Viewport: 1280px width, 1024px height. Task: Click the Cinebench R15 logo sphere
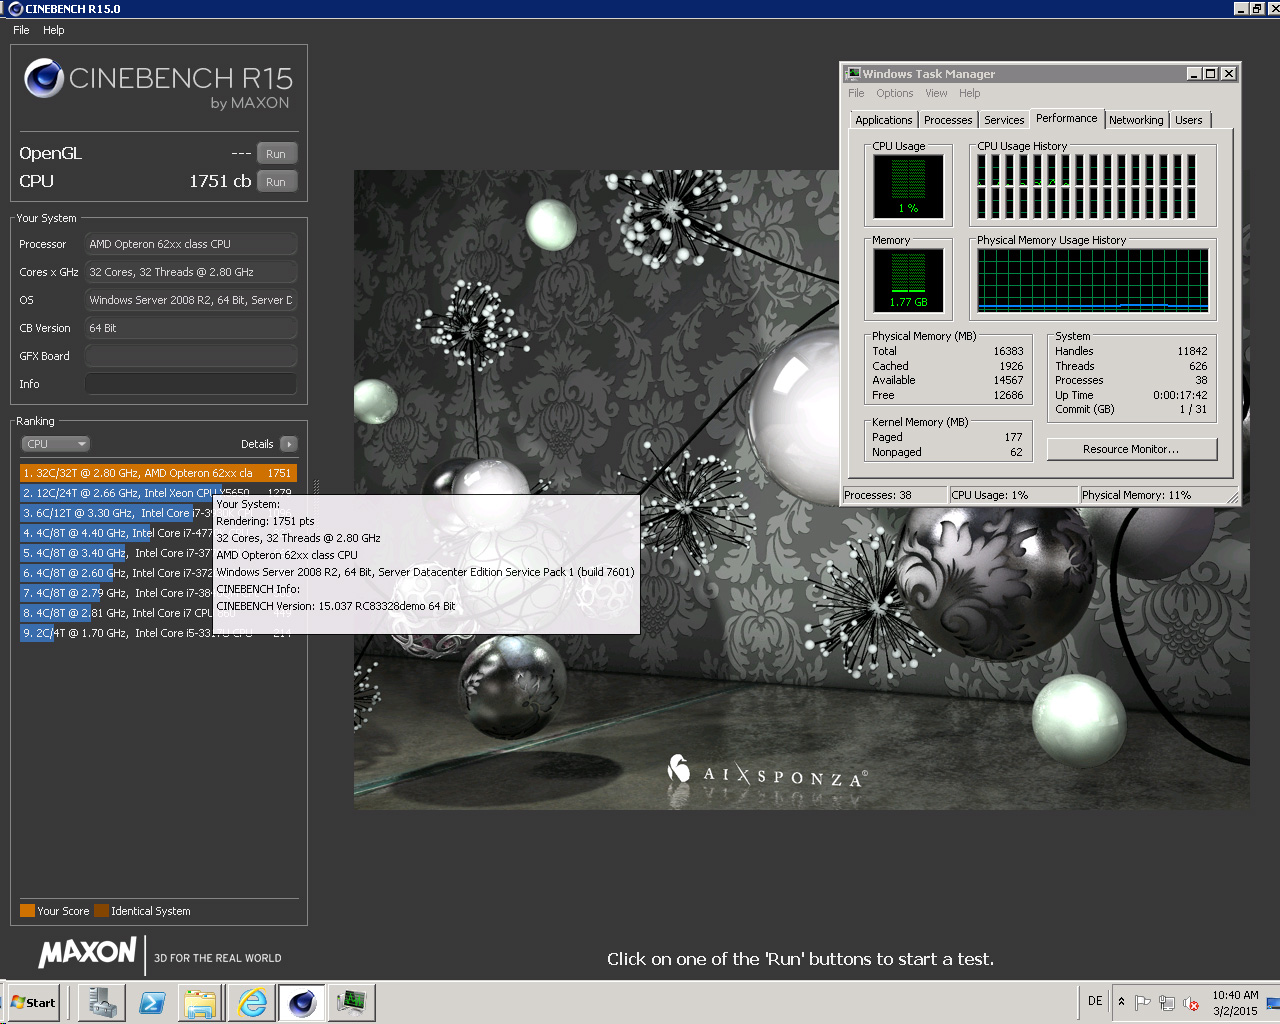[44, 78]
